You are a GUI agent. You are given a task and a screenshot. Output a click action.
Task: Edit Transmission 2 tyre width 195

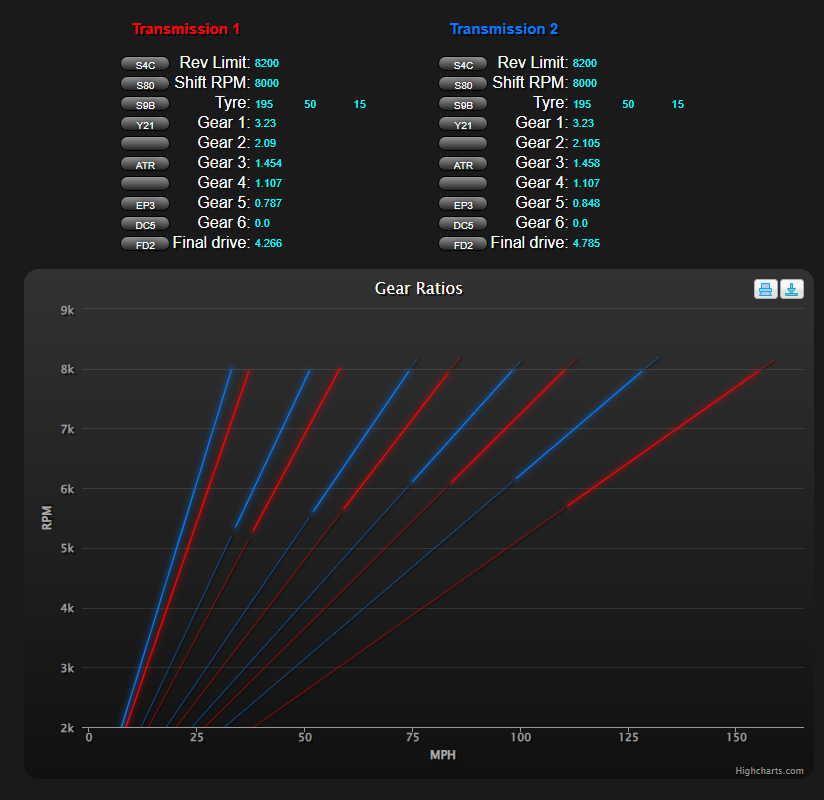582,104
